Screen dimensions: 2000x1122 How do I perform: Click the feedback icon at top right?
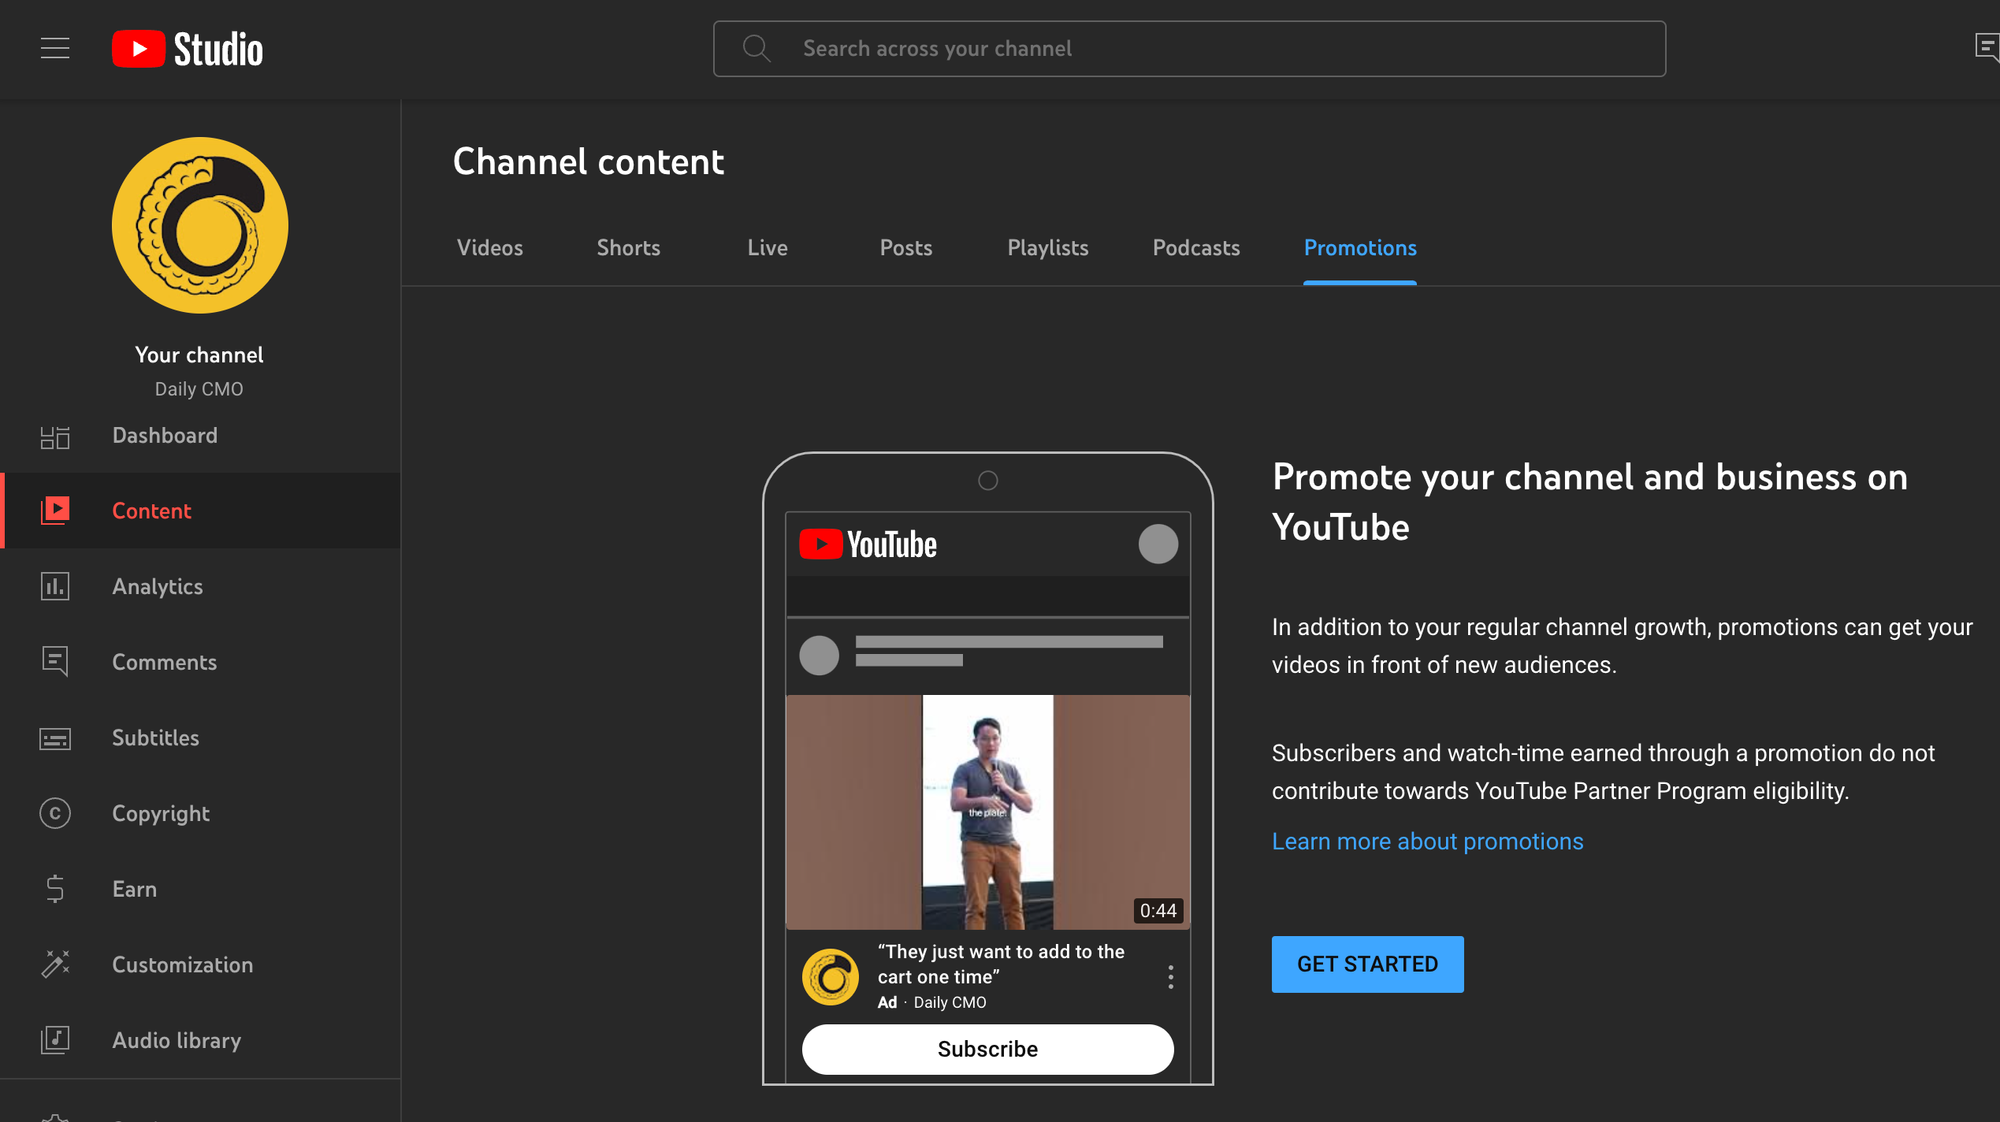pos(1986,47)
